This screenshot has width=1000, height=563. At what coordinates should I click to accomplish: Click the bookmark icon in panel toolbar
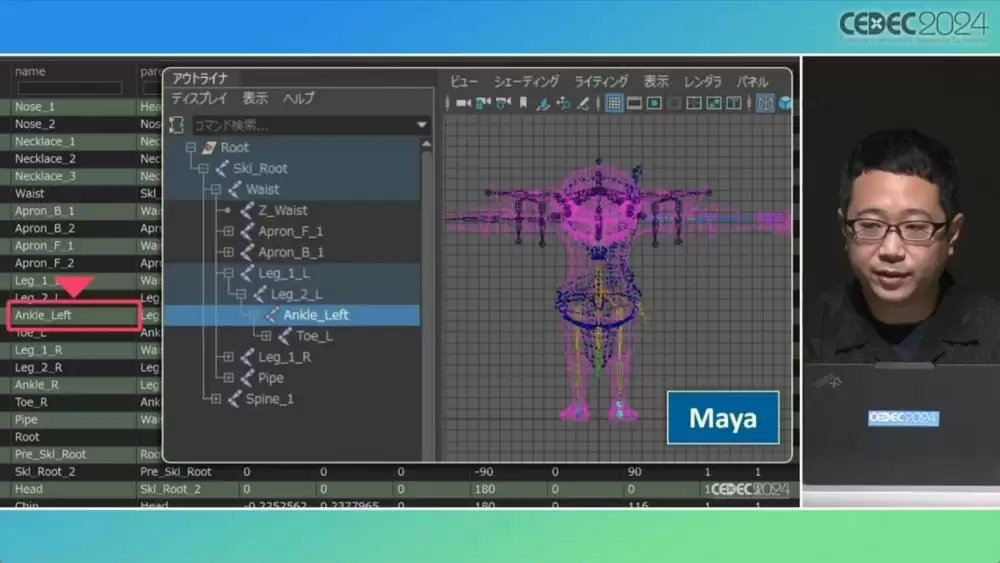point(524,103)
